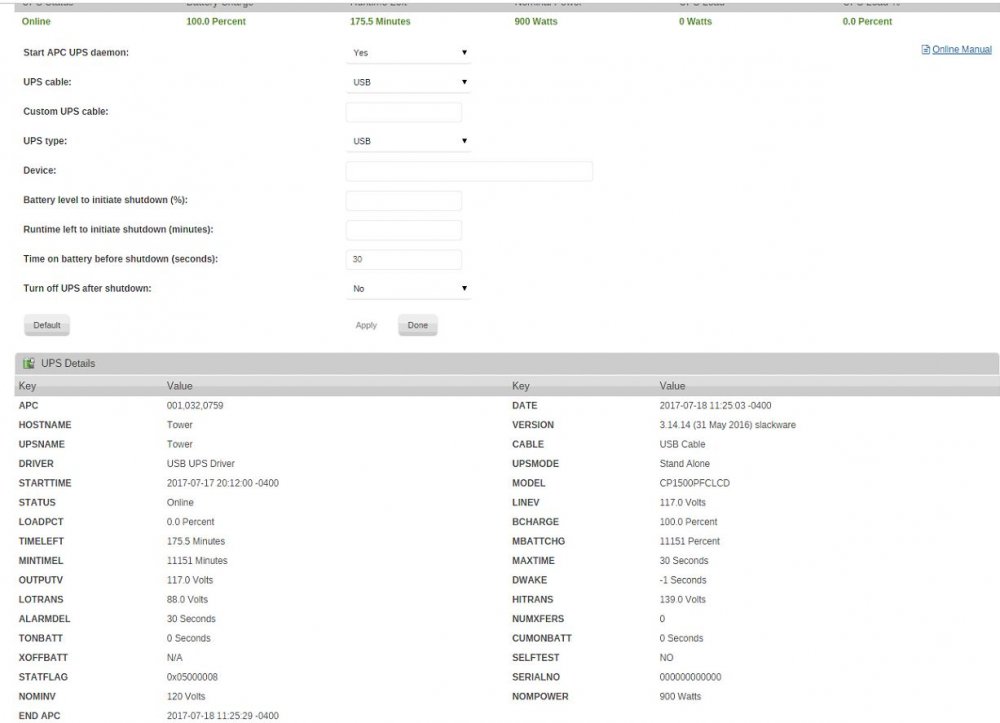1000x723 pixels.
Task: Click the STARTTIME value 2017-07-17 20:12:00
Action: click(223, 483)
